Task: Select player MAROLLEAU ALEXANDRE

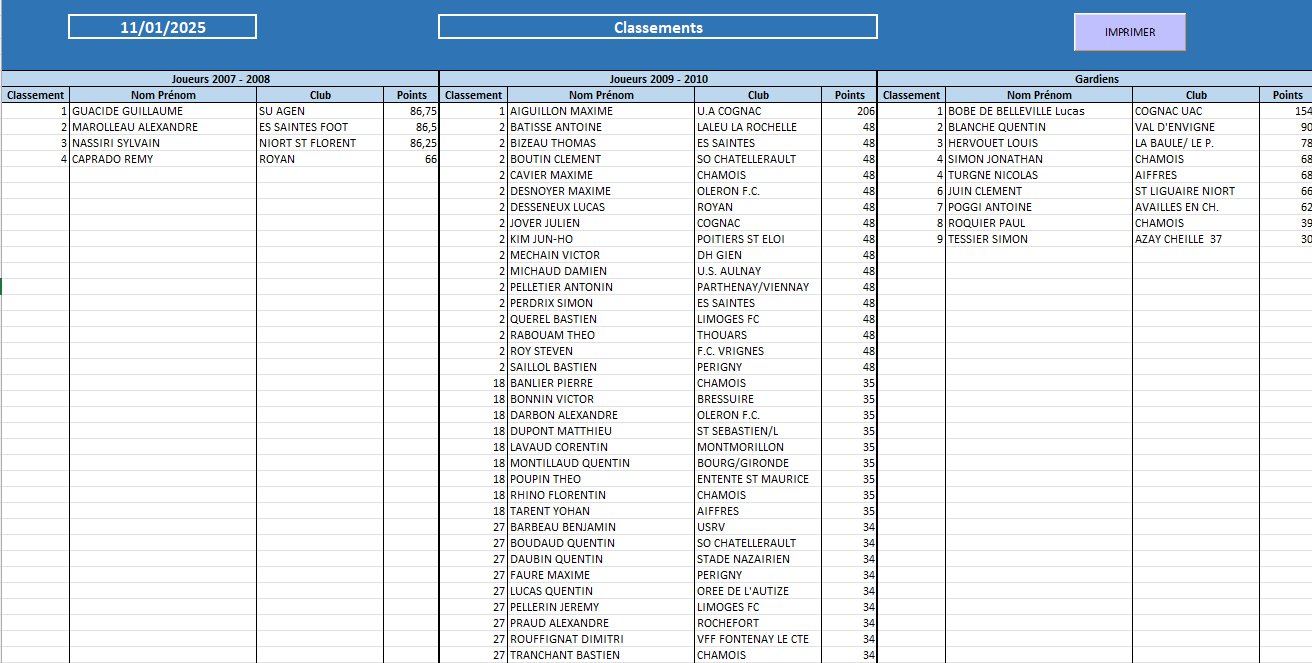Action: point(163,127)
